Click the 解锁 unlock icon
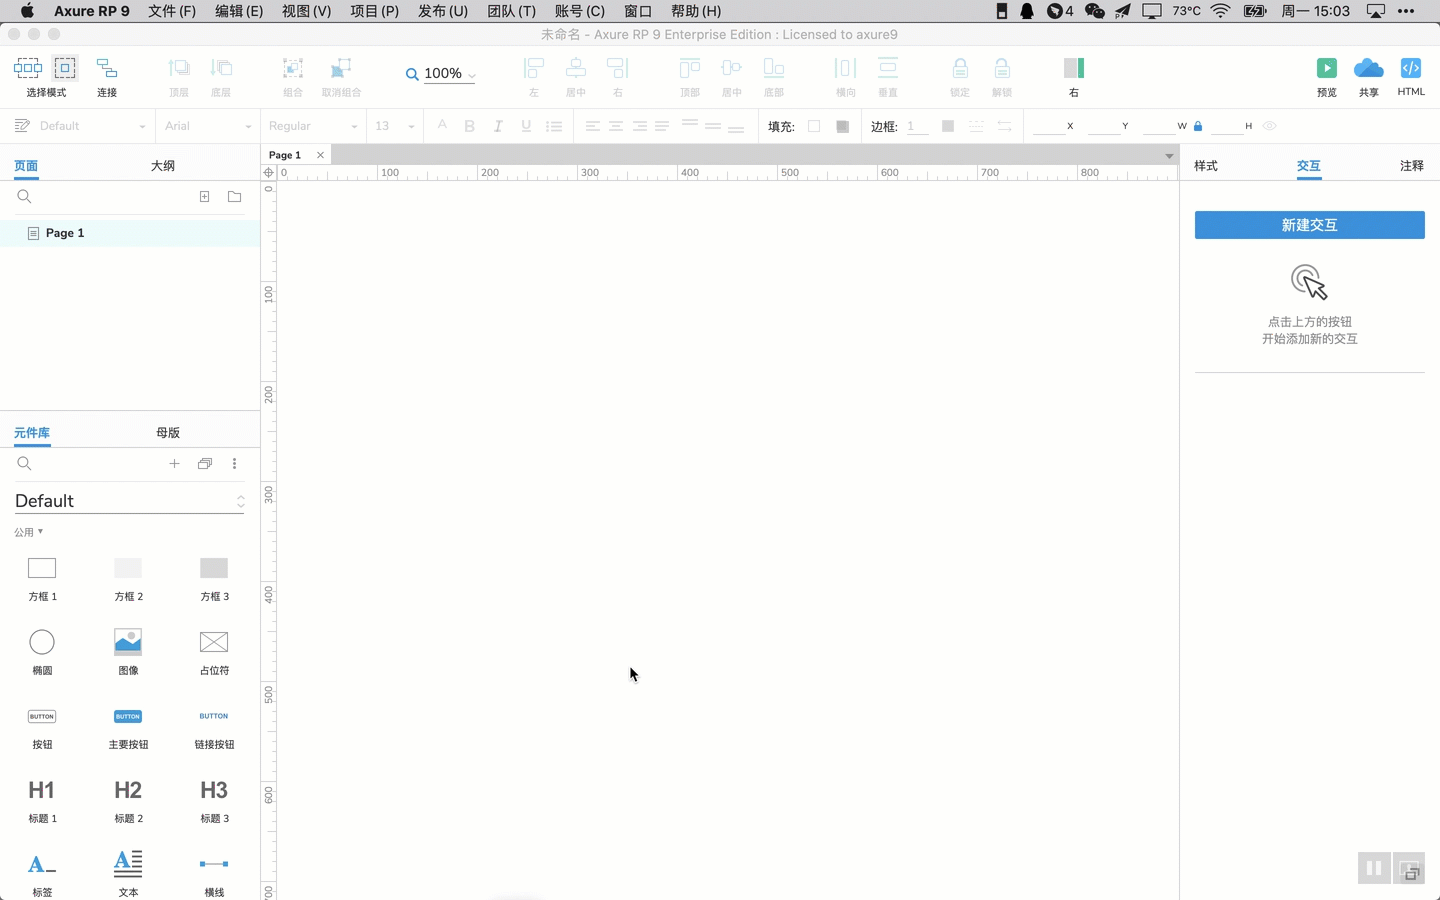This screenshot has height=900, width=1440. click(1002, 68)
